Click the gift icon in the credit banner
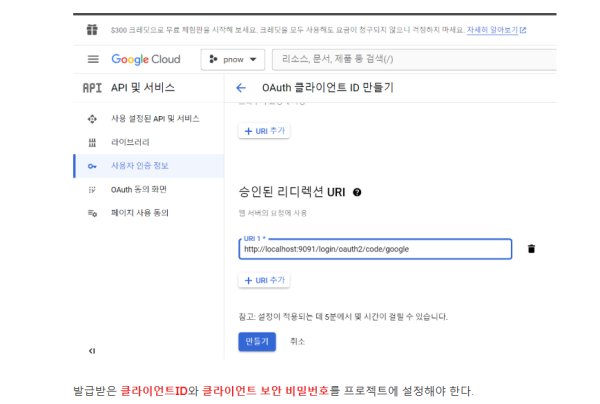Viewport: 600px width, 404px height. pyautogui.click(x=92, y=30)
